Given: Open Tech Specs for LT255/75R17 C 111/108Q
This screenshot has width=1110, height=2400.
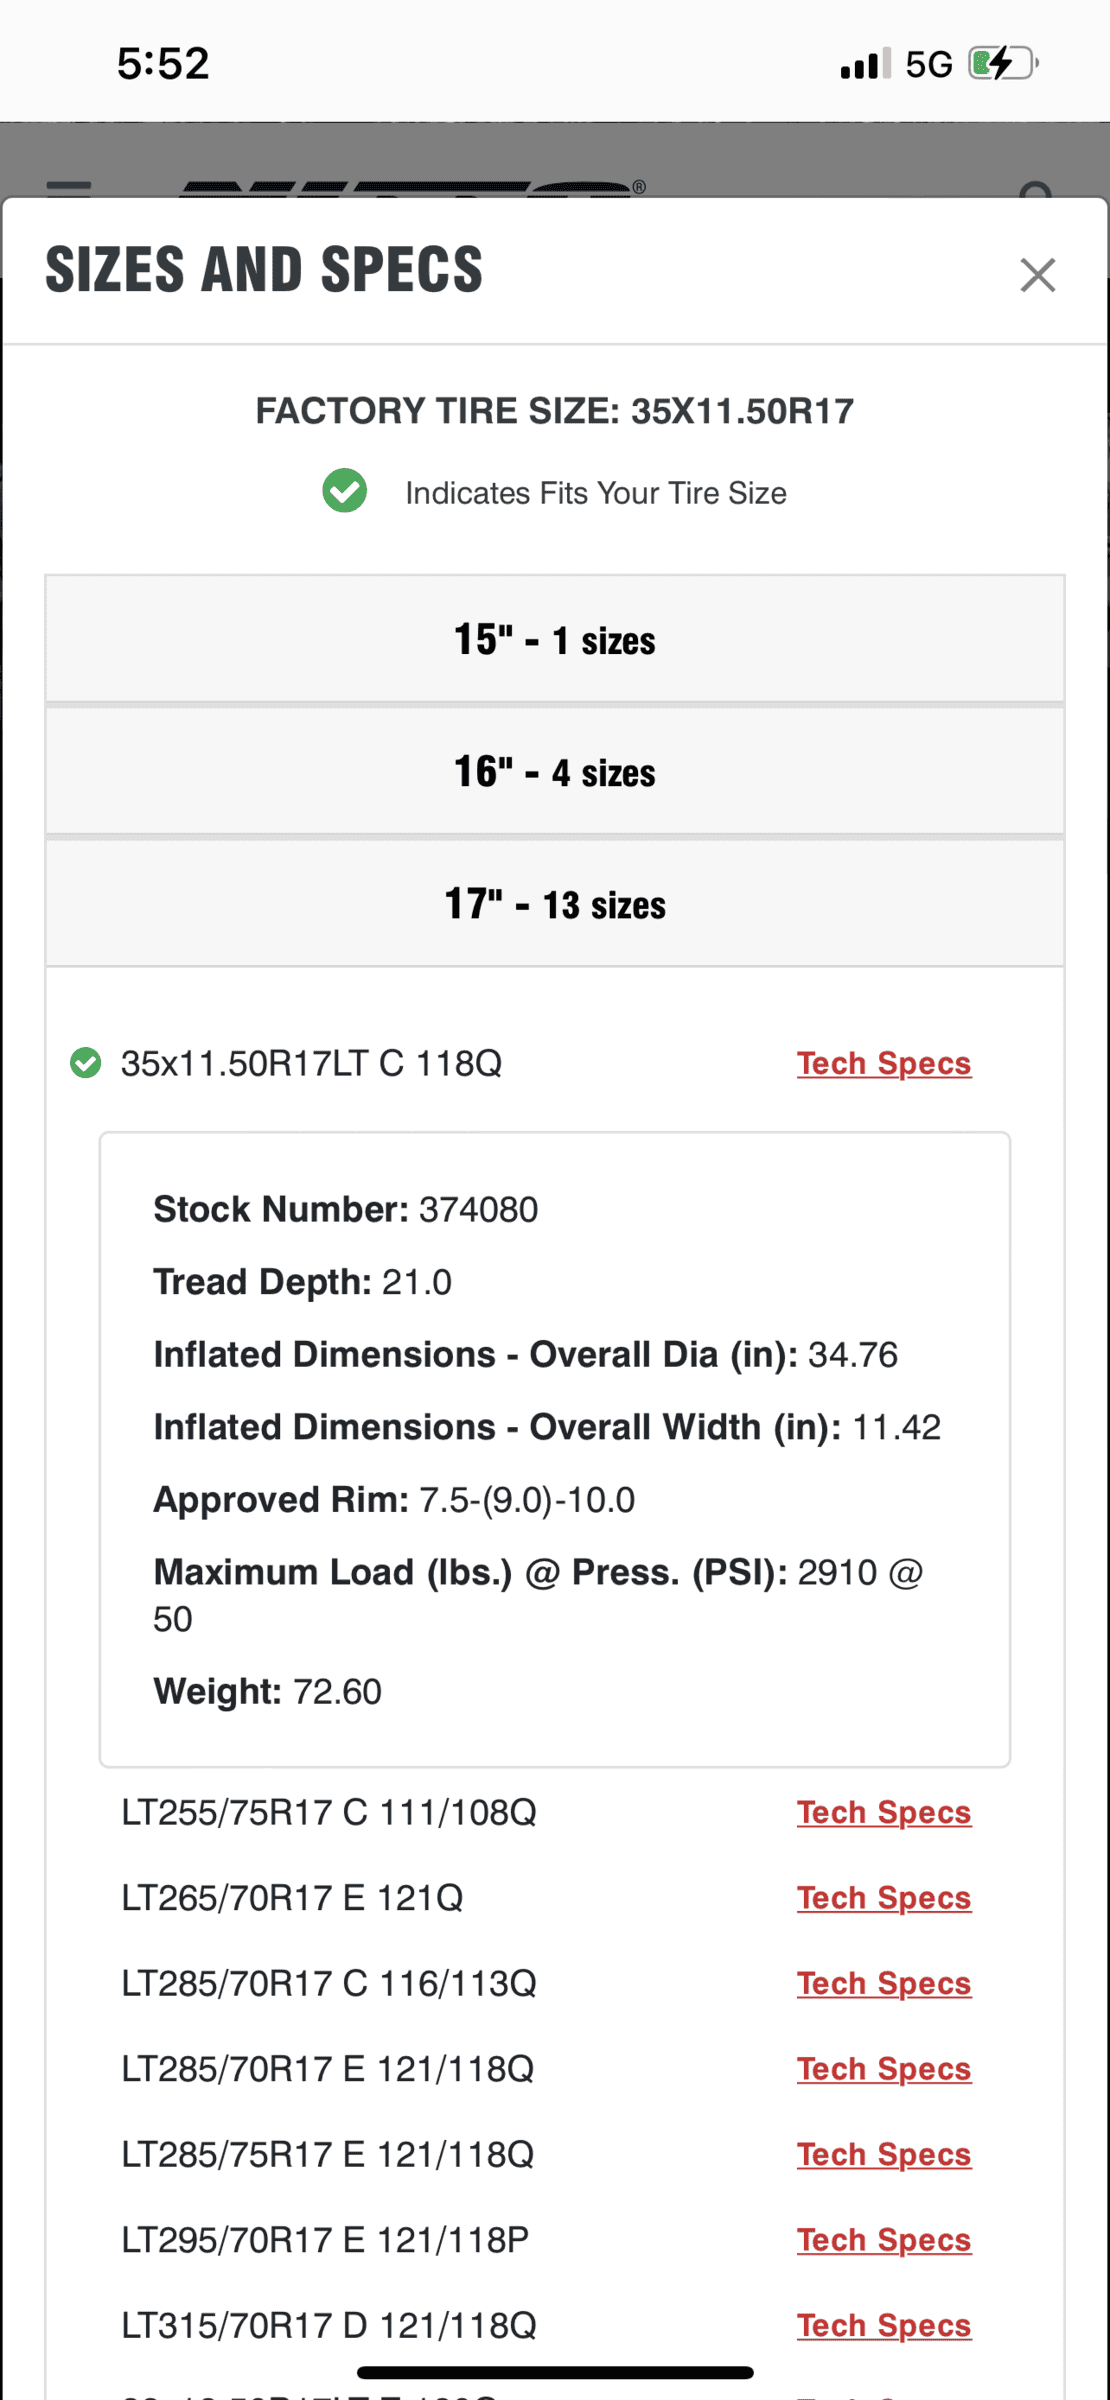Looking at the screenshot, I should 884,1812.
